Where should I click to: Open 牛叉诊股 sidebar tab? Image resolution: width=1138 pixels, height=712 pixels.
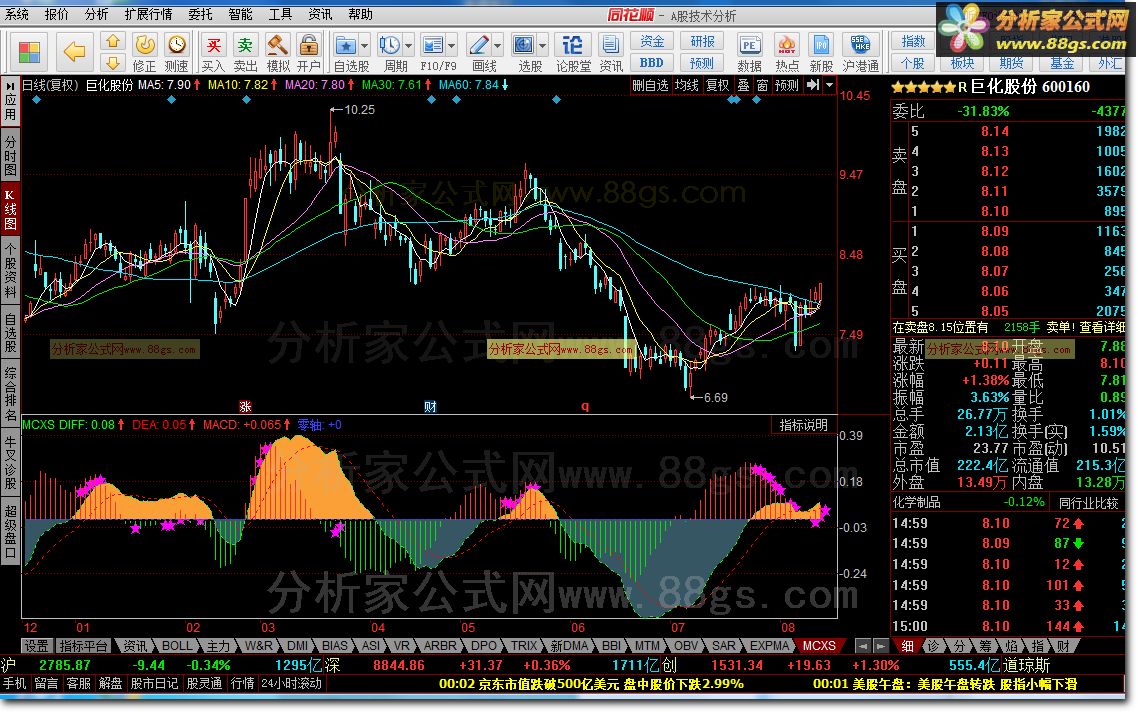pyautogui.click(x=10, y=463)
